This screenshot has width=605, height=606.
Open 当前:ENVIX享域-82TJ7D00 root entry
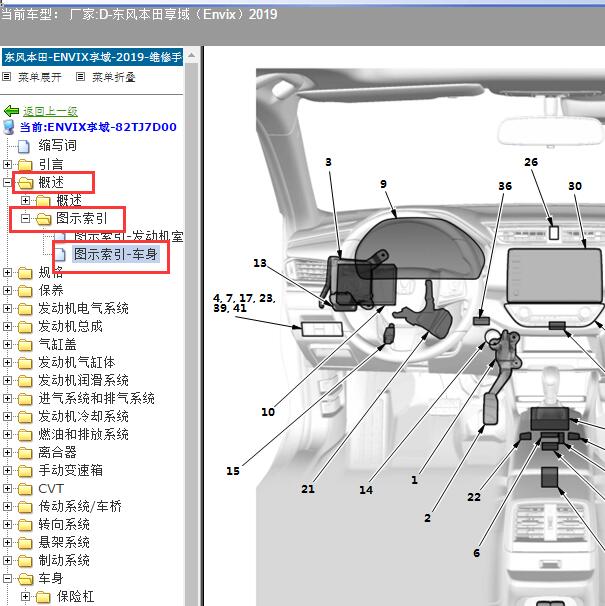pyautogui.click(x=98, y=127)
